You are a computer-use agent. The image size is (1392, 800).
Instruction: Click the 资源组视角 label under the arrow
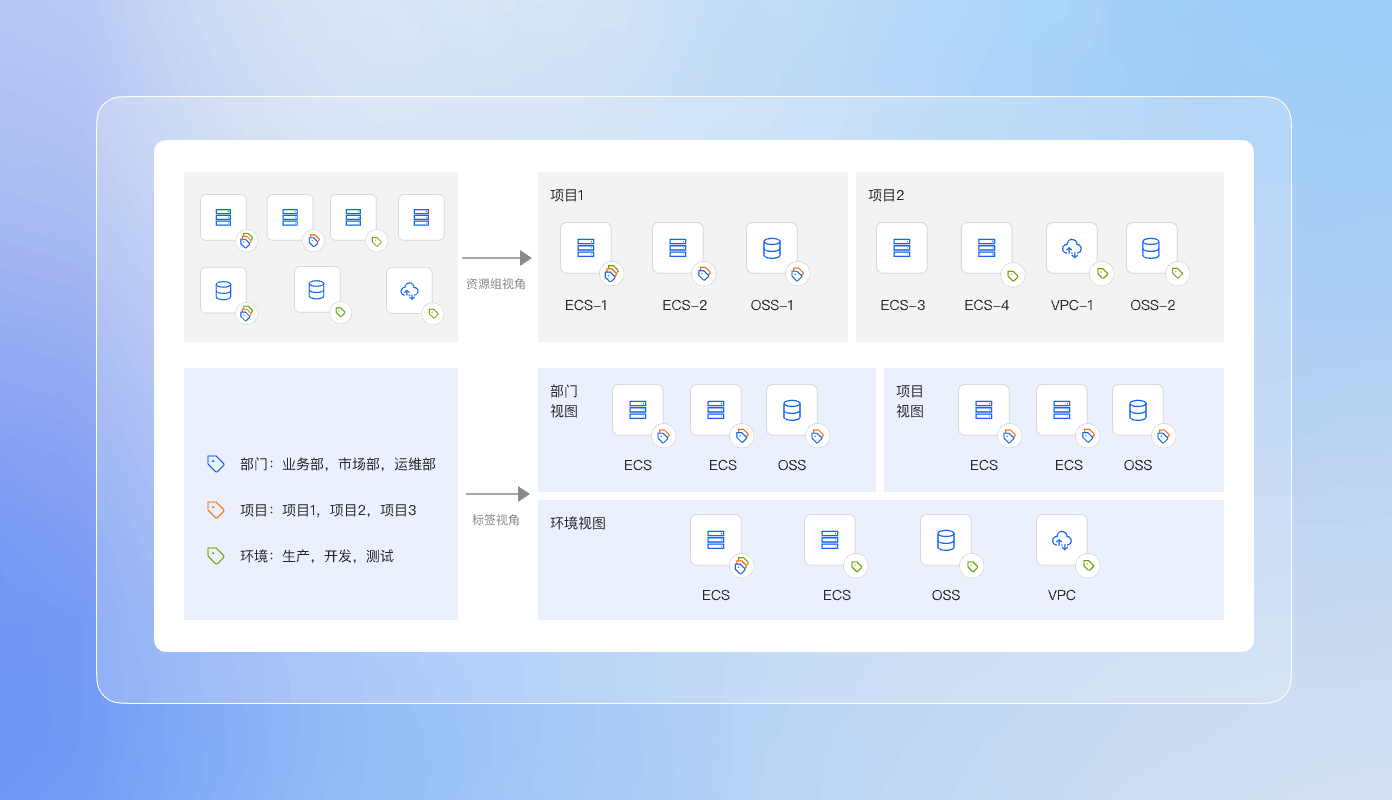pyautogui.click(x=496, y=284)
